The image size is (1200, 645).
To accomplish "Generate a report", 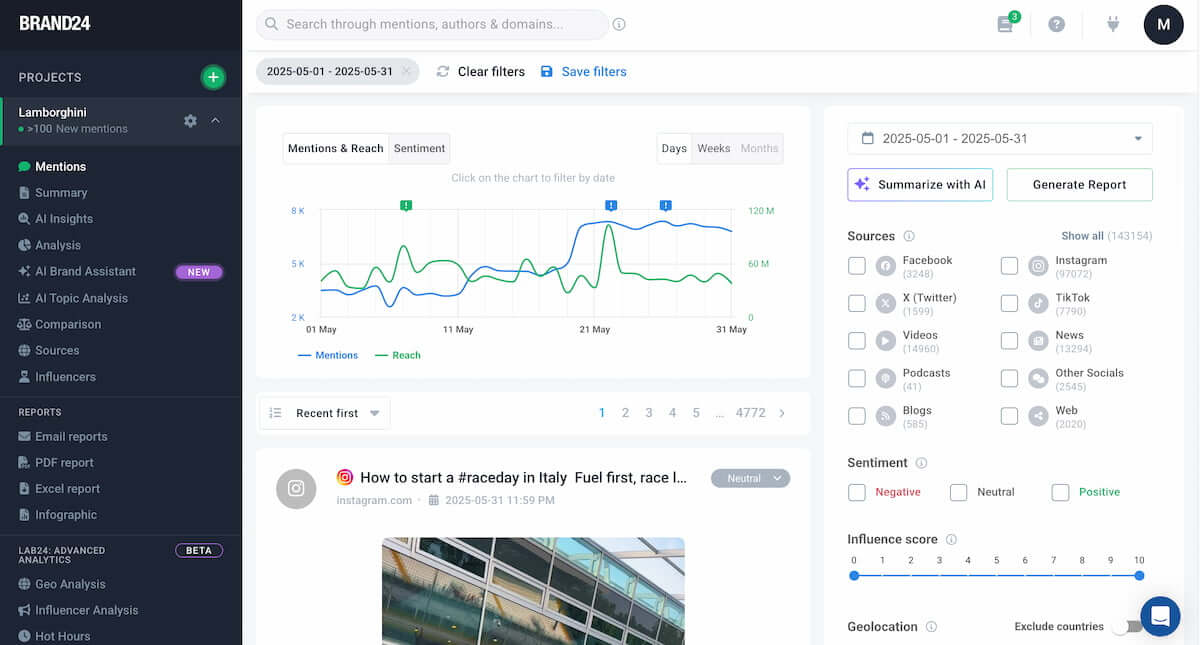I will (x=1079, y=184).
